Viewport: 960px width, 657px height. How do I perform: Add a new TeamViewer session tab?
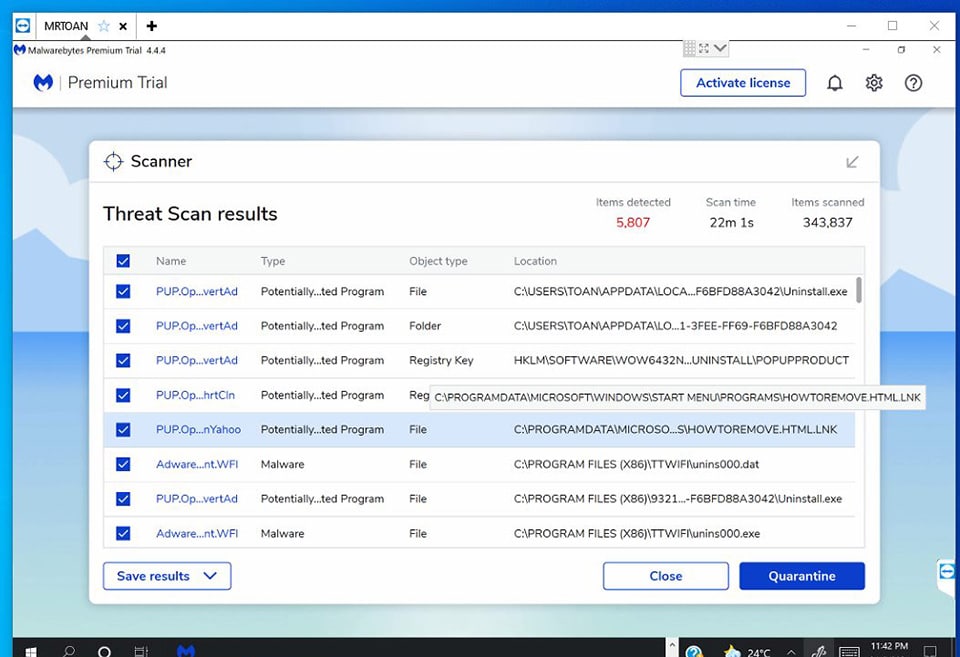(x=151, y=26)
